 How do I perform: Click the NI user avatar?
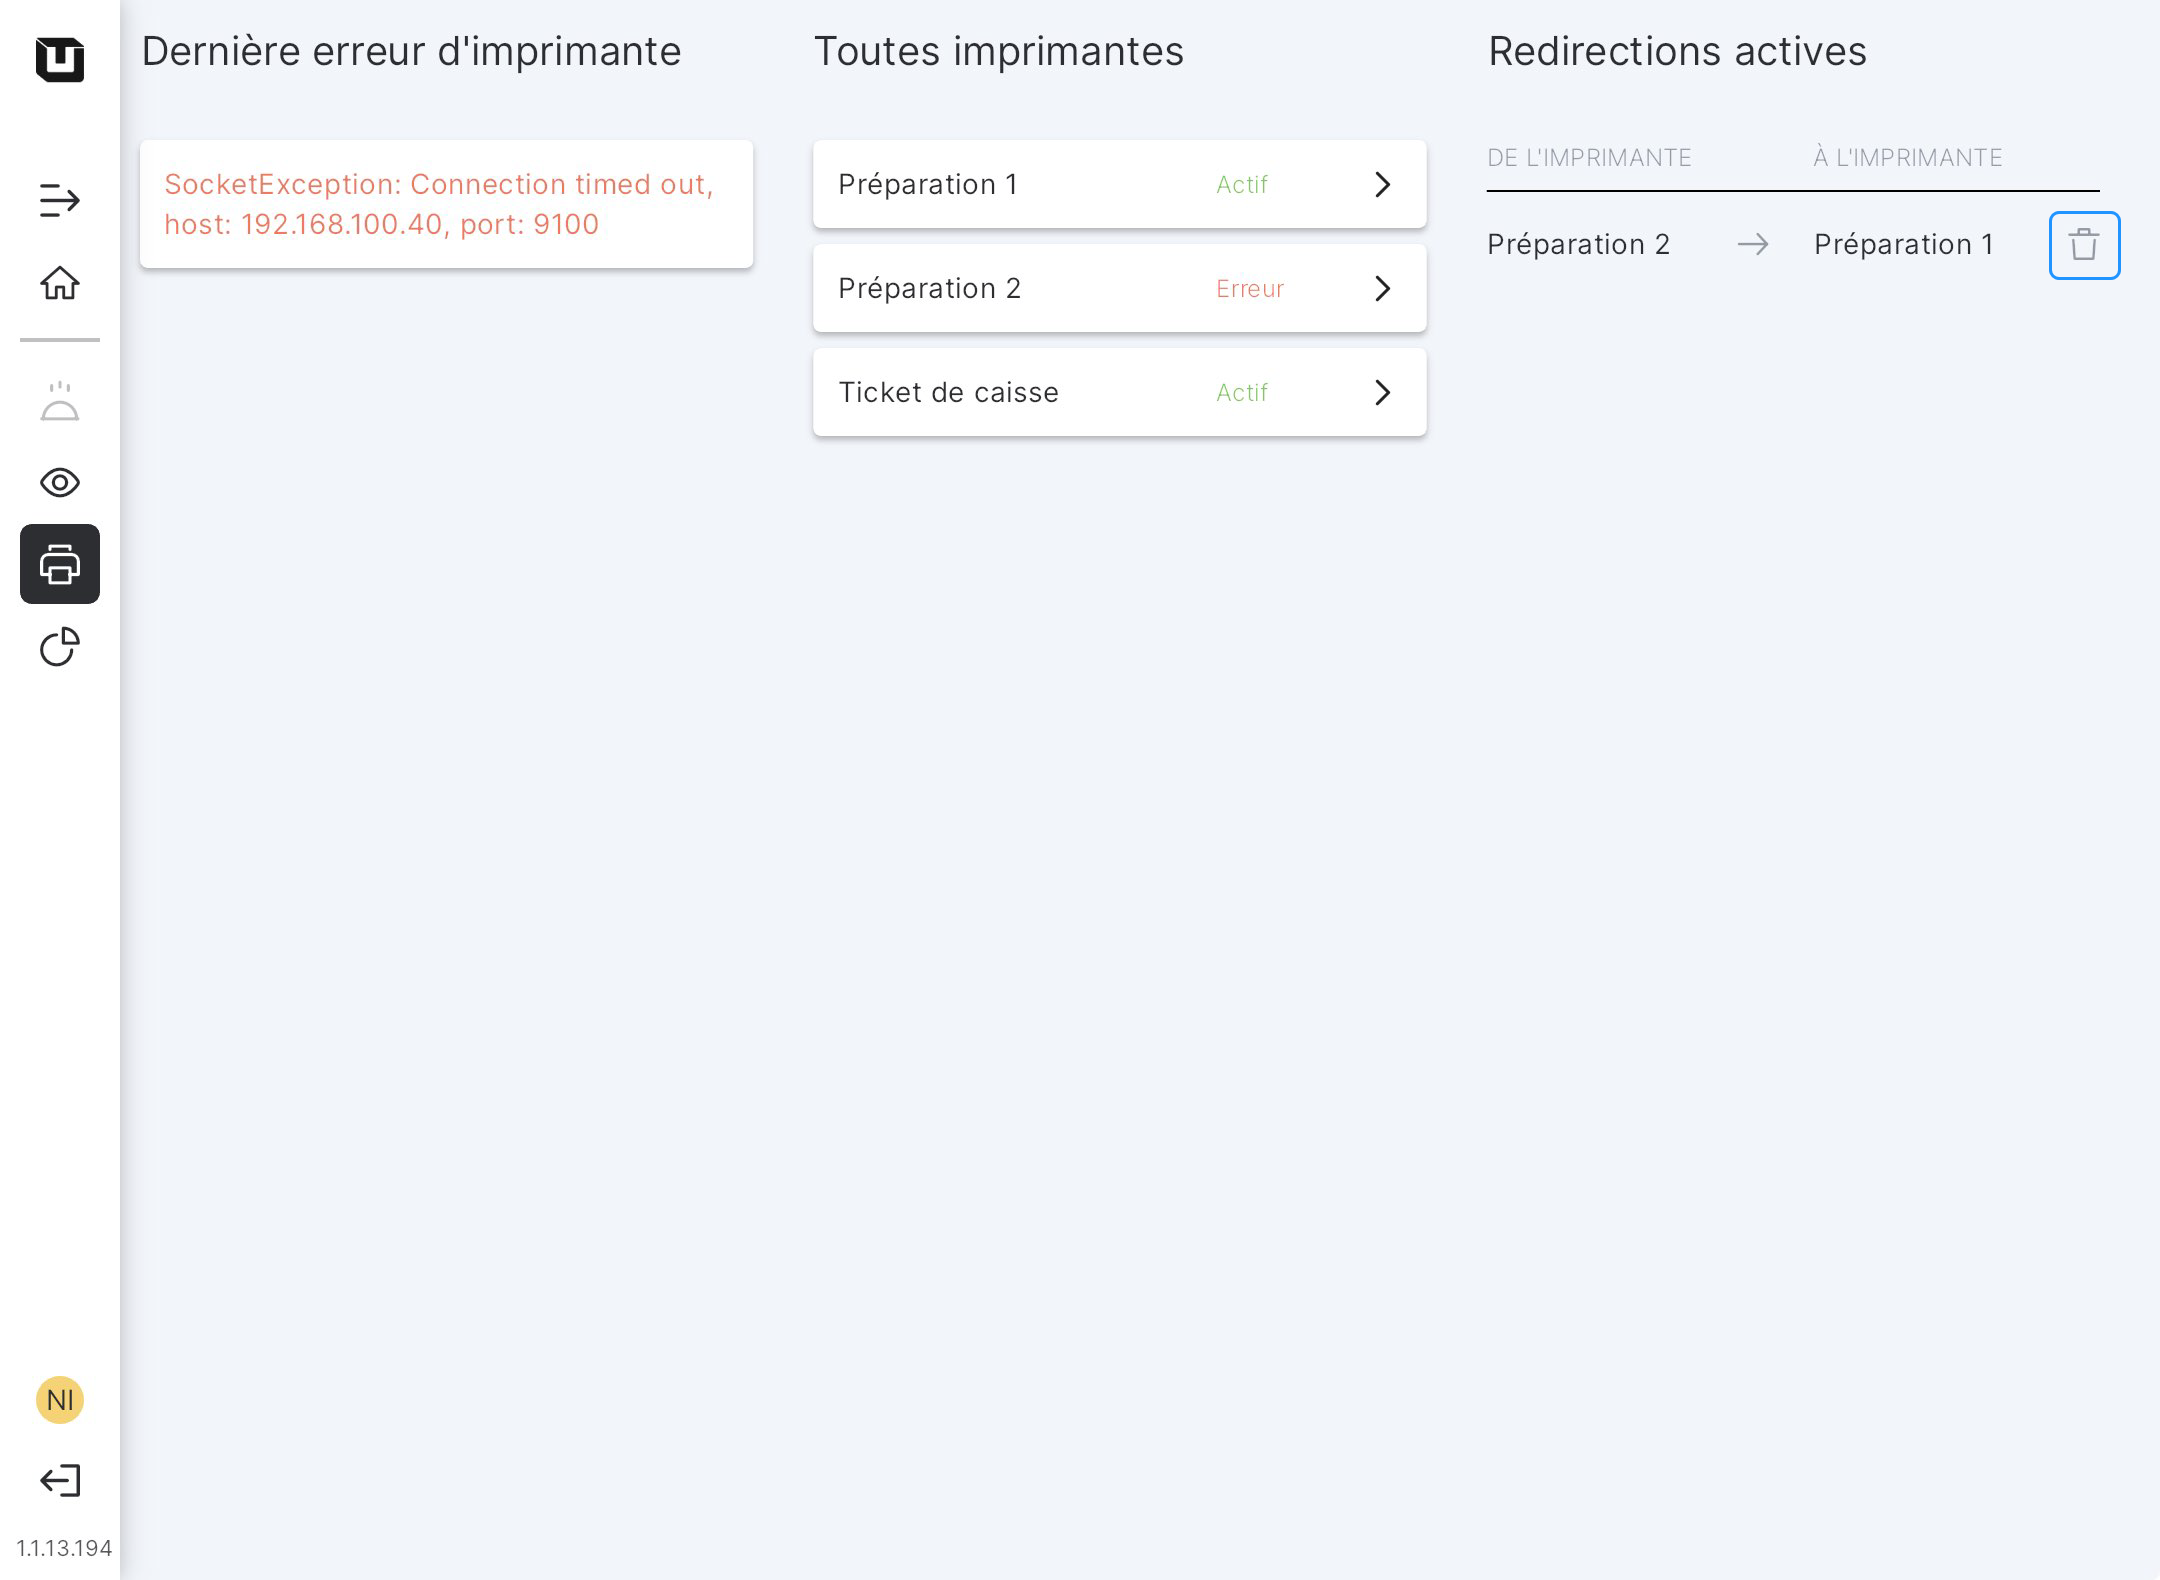click(x=60, y=1399)
